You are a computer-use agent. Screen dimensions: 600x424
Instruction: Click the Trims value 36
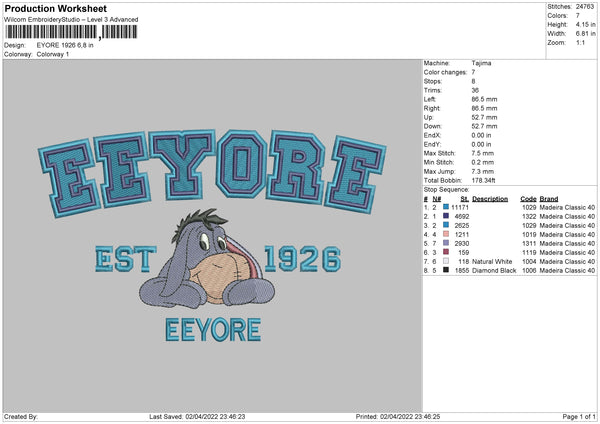pos(475,90)
